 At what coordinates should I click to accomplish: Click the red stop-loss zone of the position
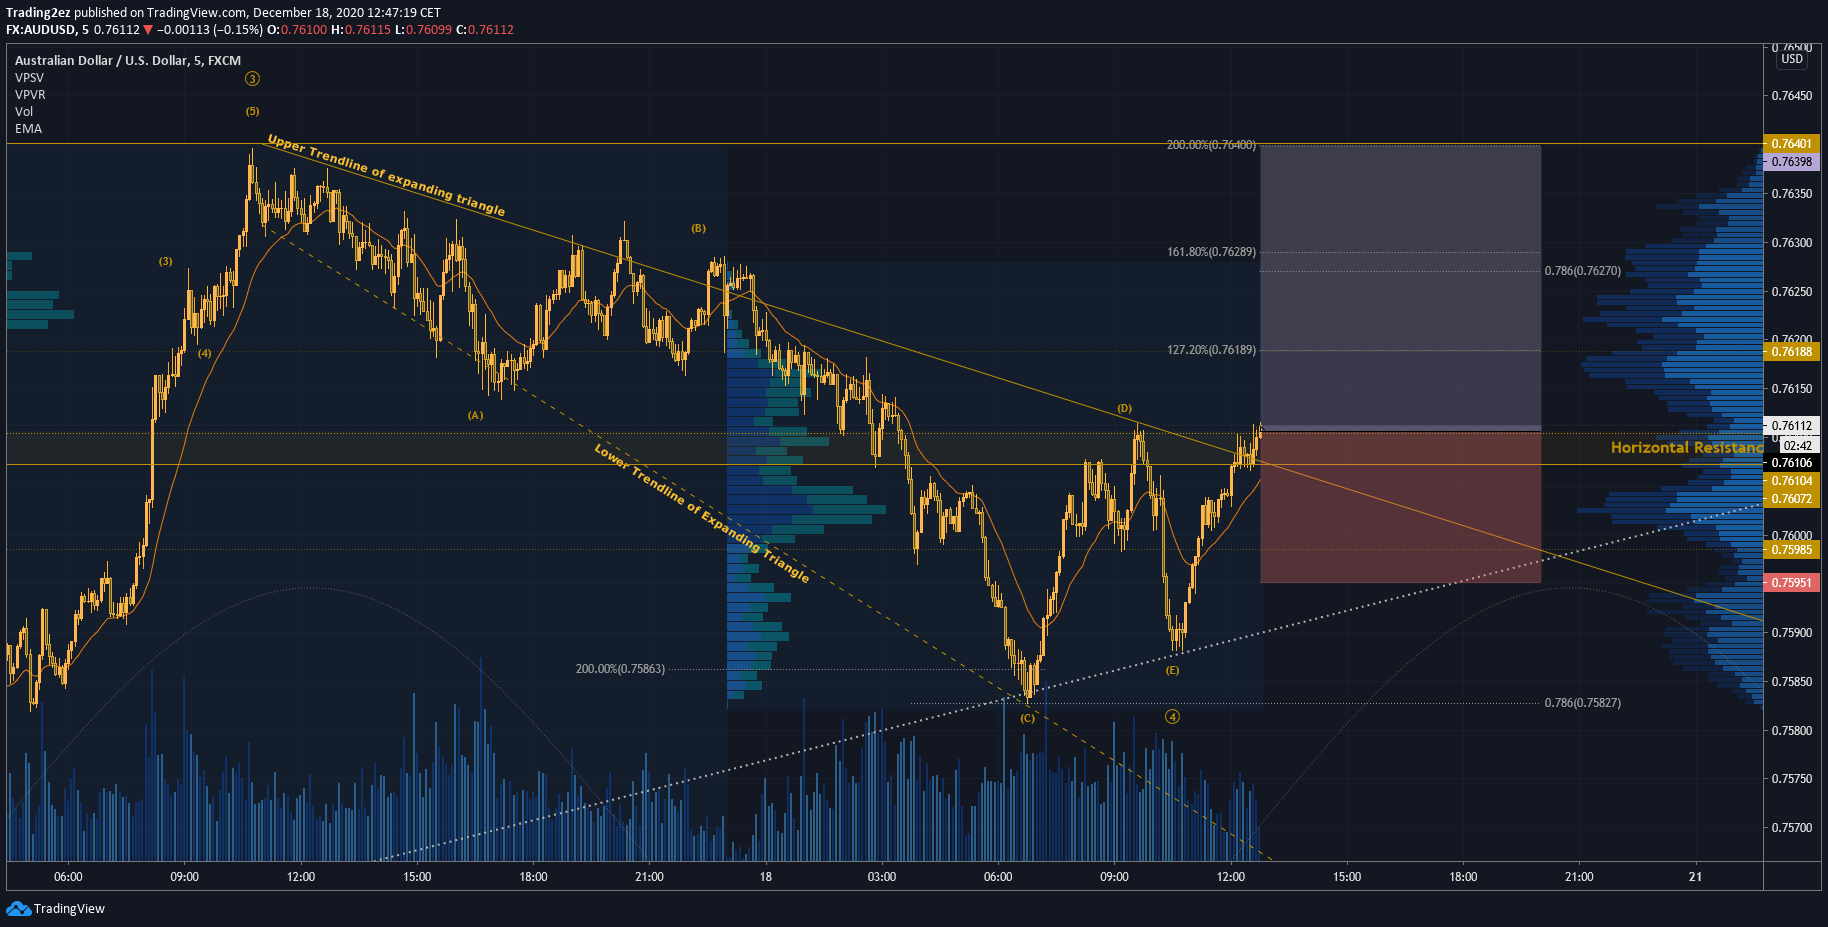pos(1400,507)
